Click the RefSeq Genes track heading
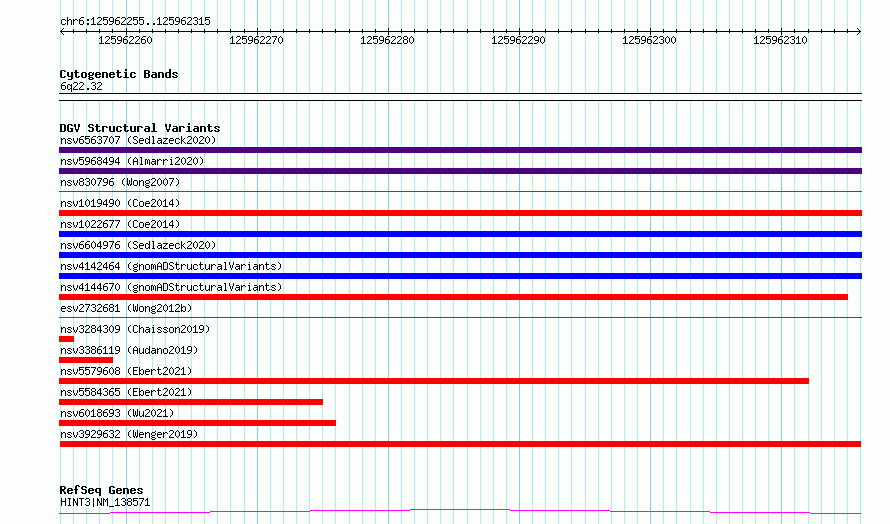890x524 pixels. (101, 489)
